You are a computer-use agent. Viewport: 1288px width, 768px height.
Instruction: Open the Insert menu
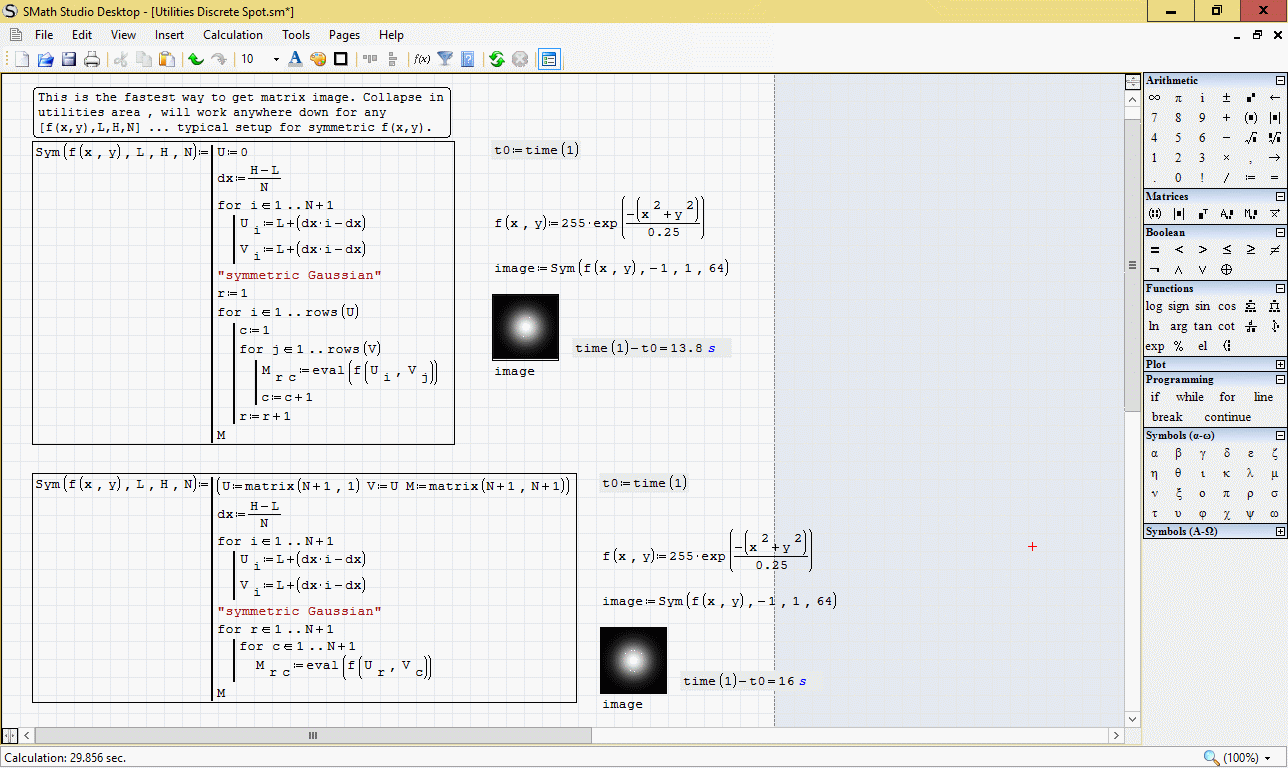click(169, 35)
